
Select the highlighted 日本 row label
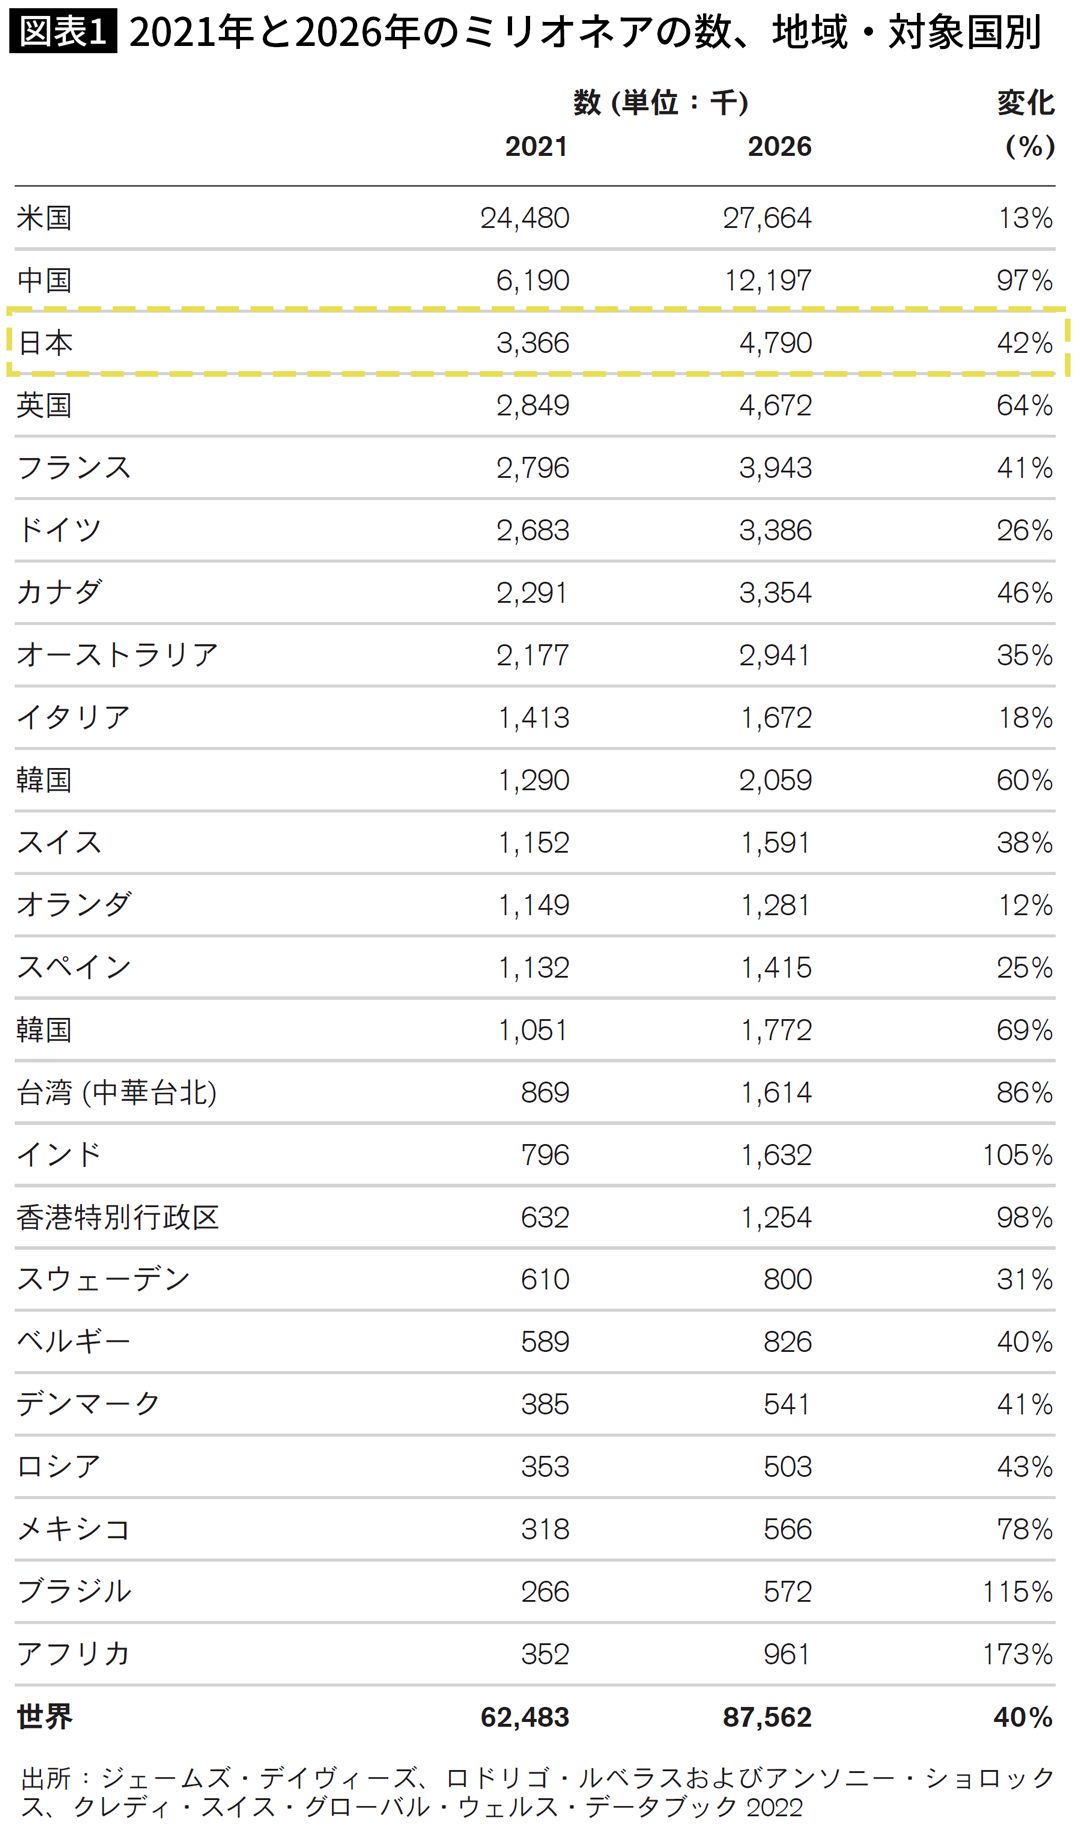pos(45,343)
